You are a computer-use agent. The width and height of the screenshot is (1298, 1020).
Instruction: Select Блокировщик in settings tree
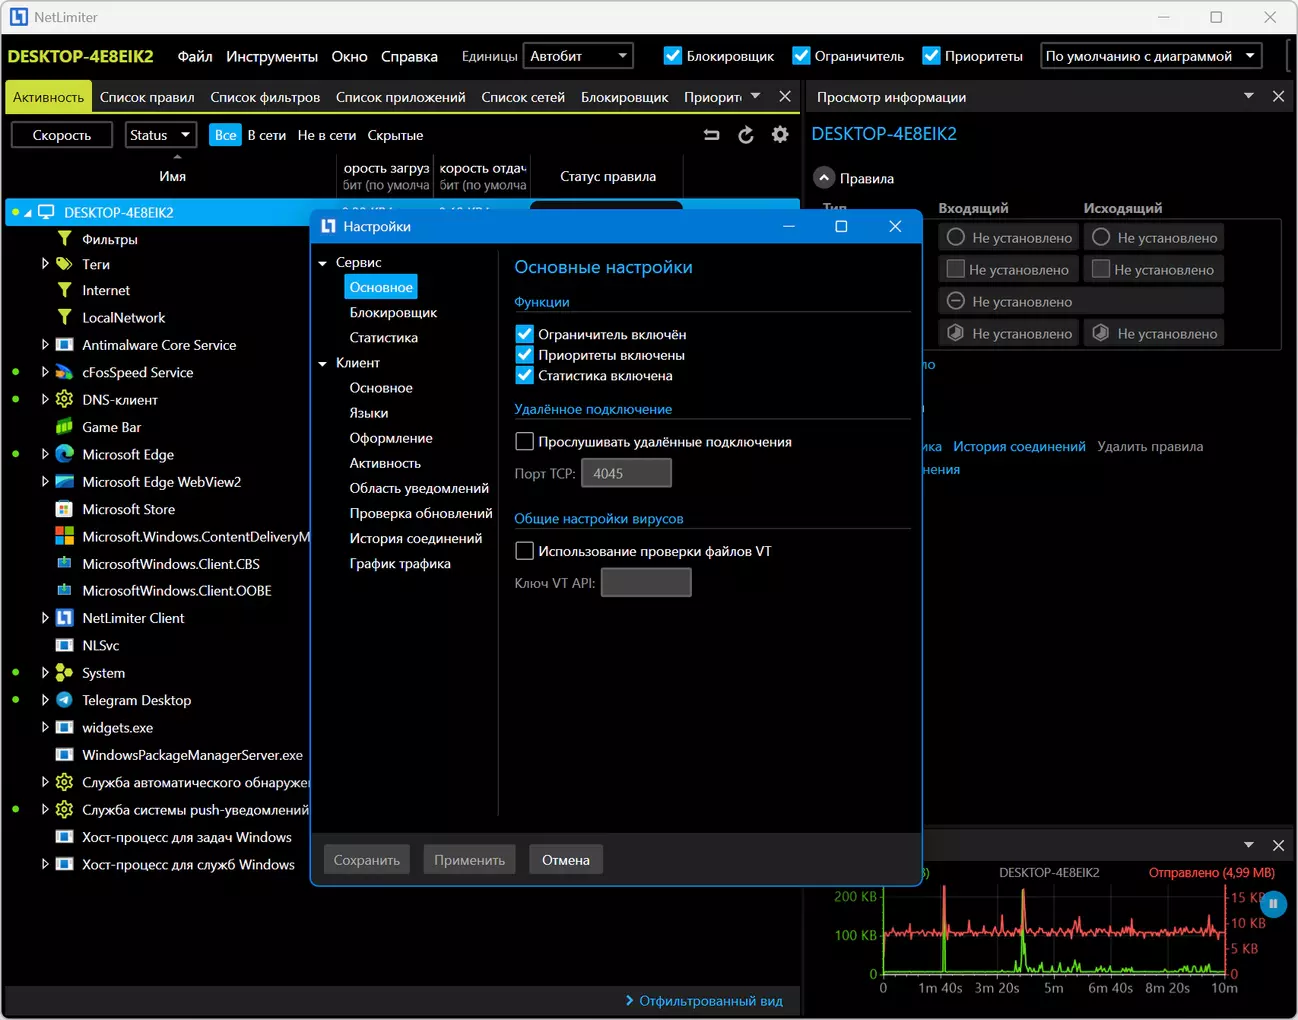point(393,312)
